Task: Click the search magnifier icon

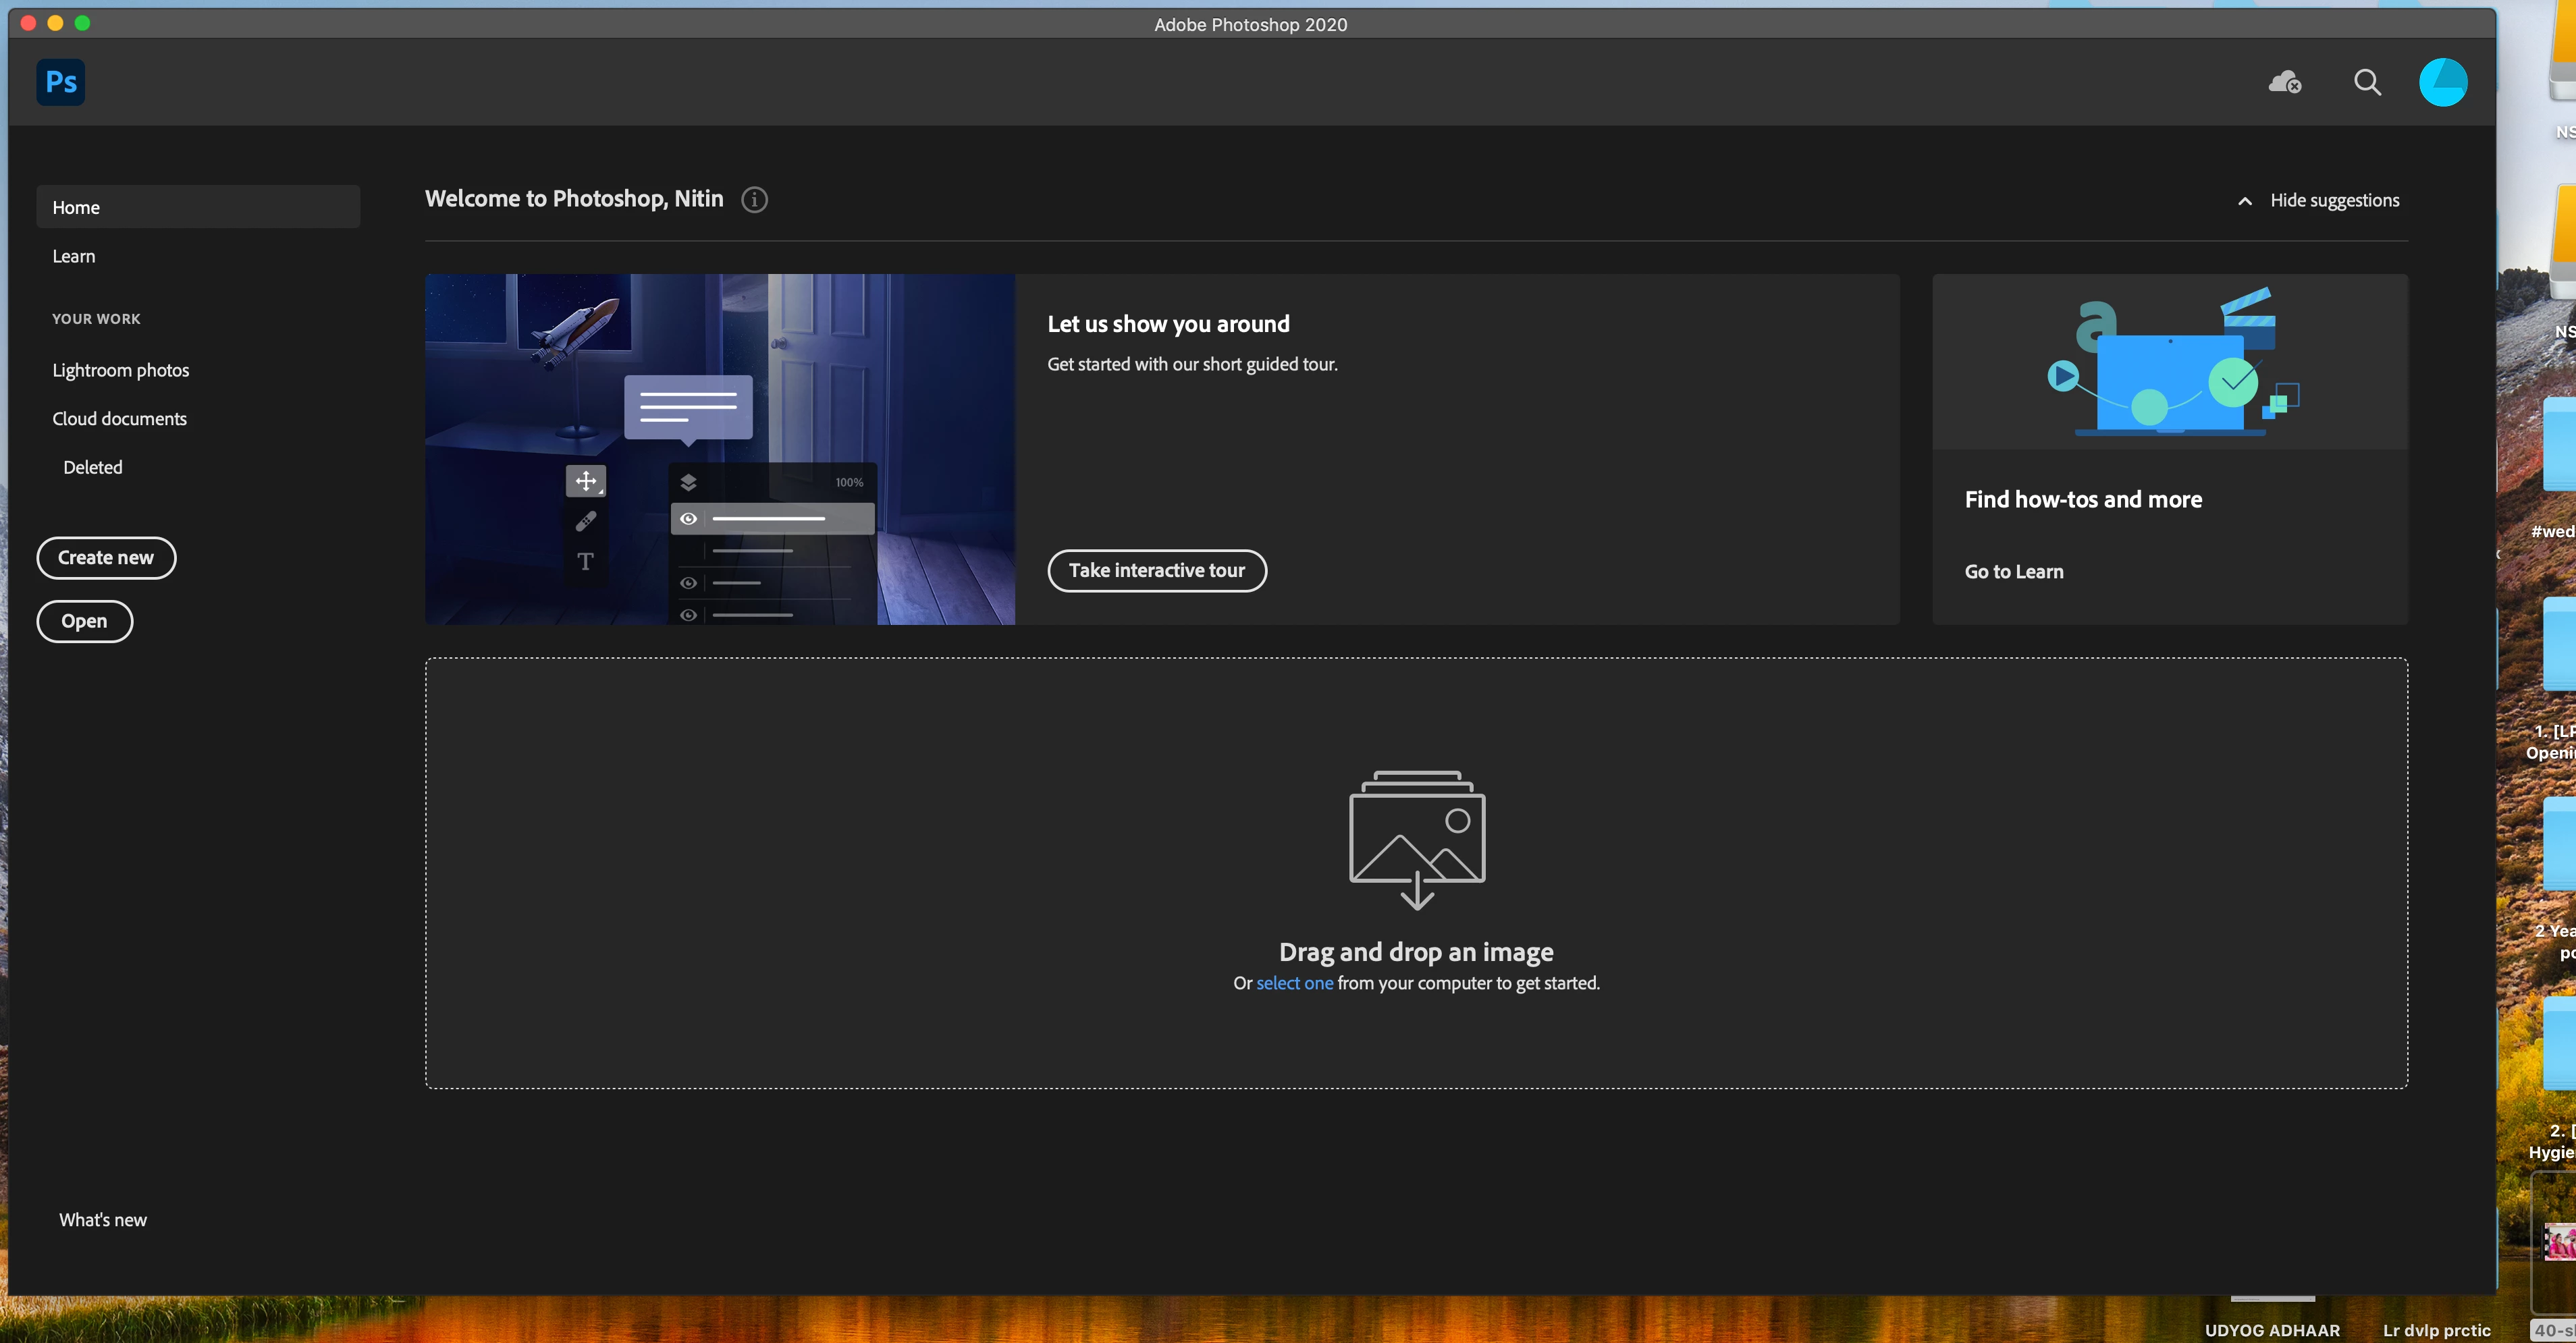Action: coord(2367,82)
